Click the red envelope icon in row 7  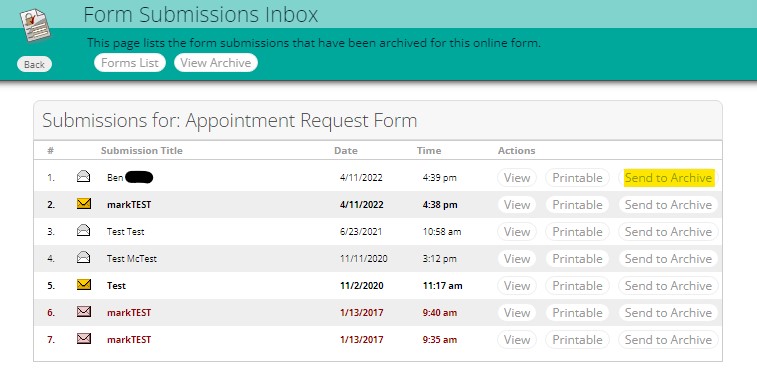click(x=84, y=339)
